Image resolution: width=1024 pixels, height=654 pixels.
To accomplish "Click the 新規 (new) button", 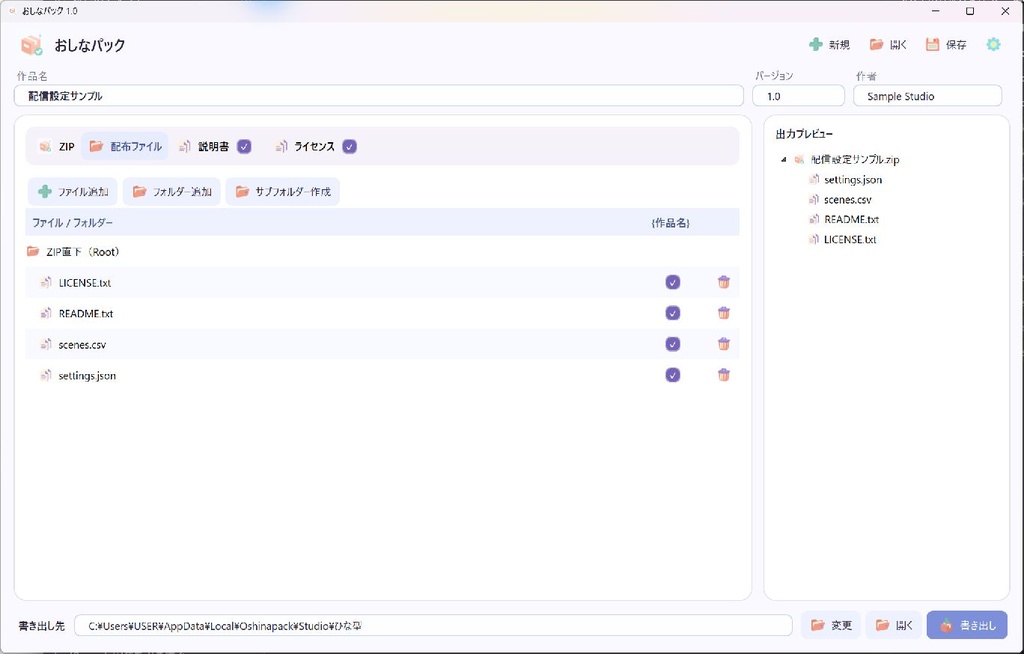I will tap(829, 44).
